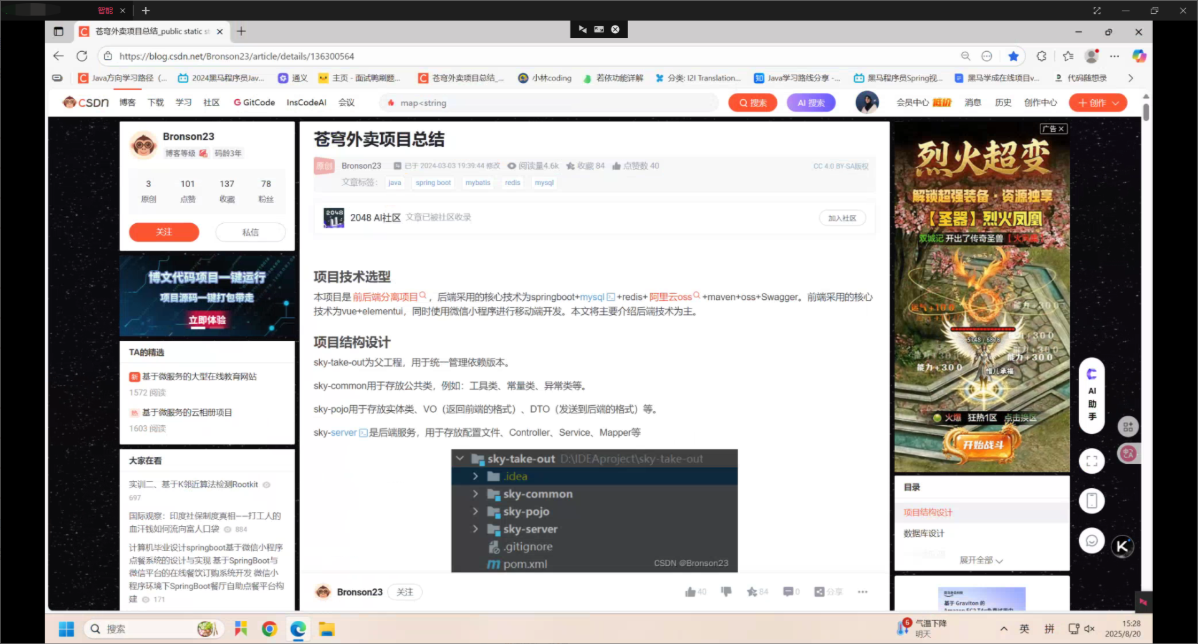Open fullscreen reading mode from the right sidebar
This screenshot has height=644, width=1198.
1090,461
